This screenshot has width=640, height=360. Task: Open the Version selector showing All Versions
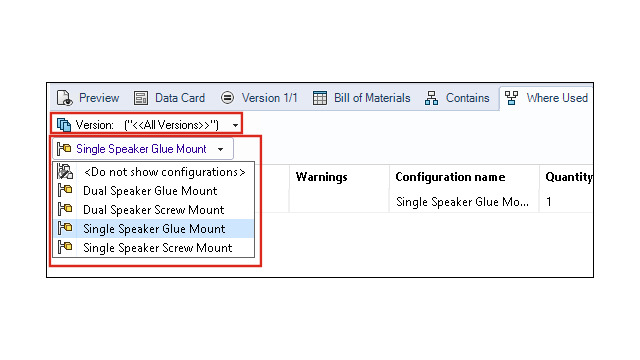pyautogui.click(x=147, y=124)
